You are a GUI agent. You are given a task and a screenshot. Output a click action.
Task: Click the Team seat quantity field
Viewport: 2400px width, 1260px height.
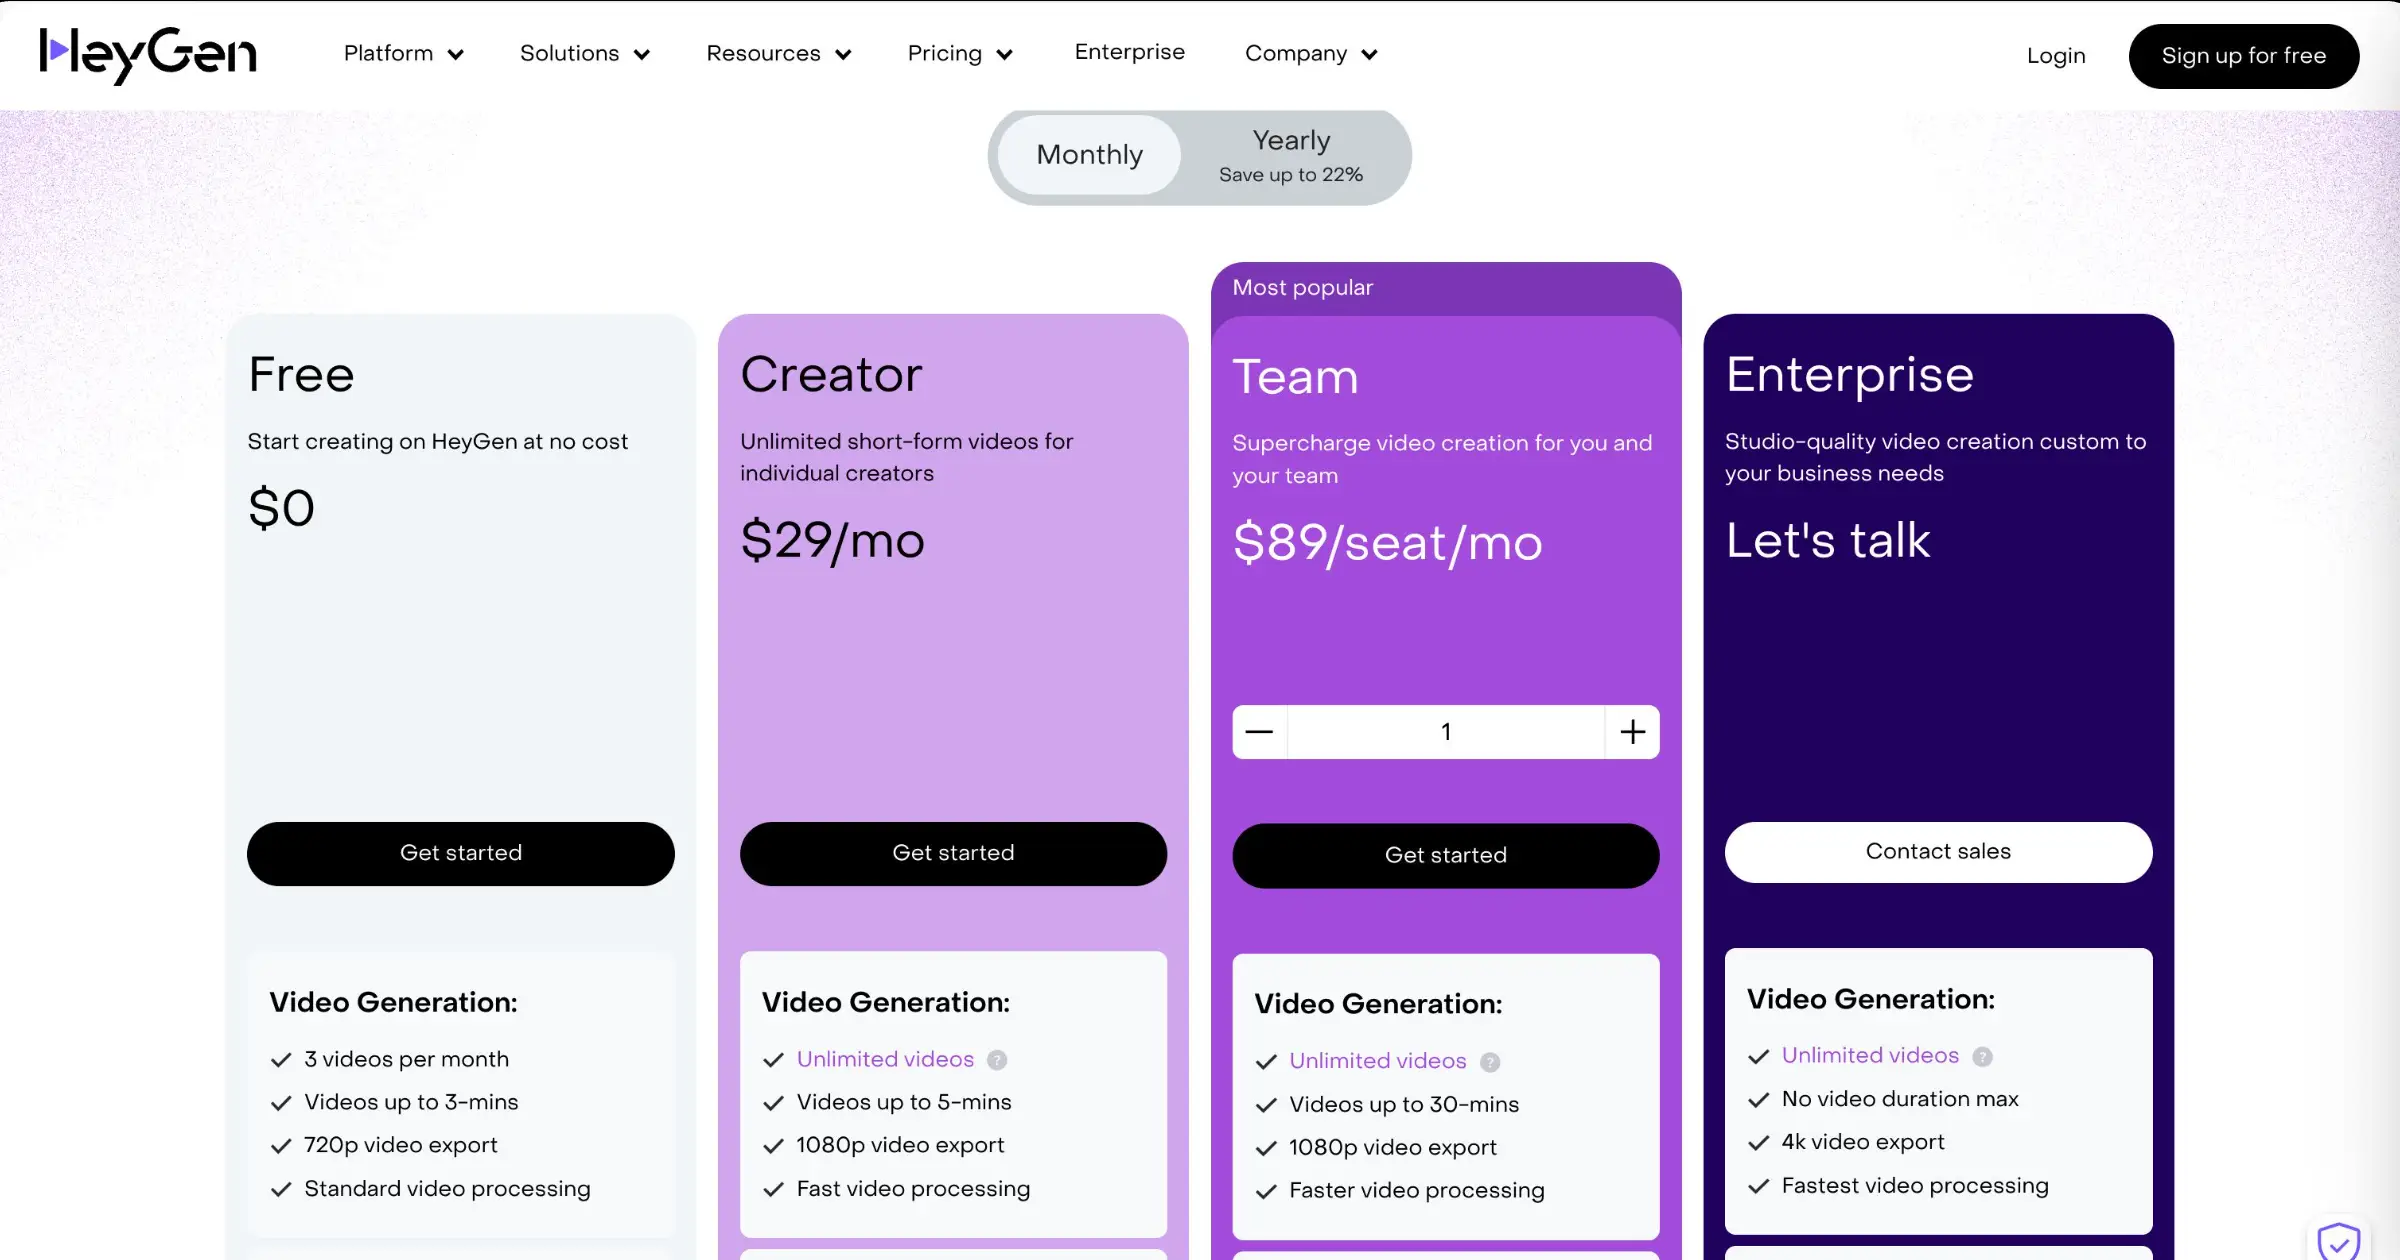click(1446, 732)
